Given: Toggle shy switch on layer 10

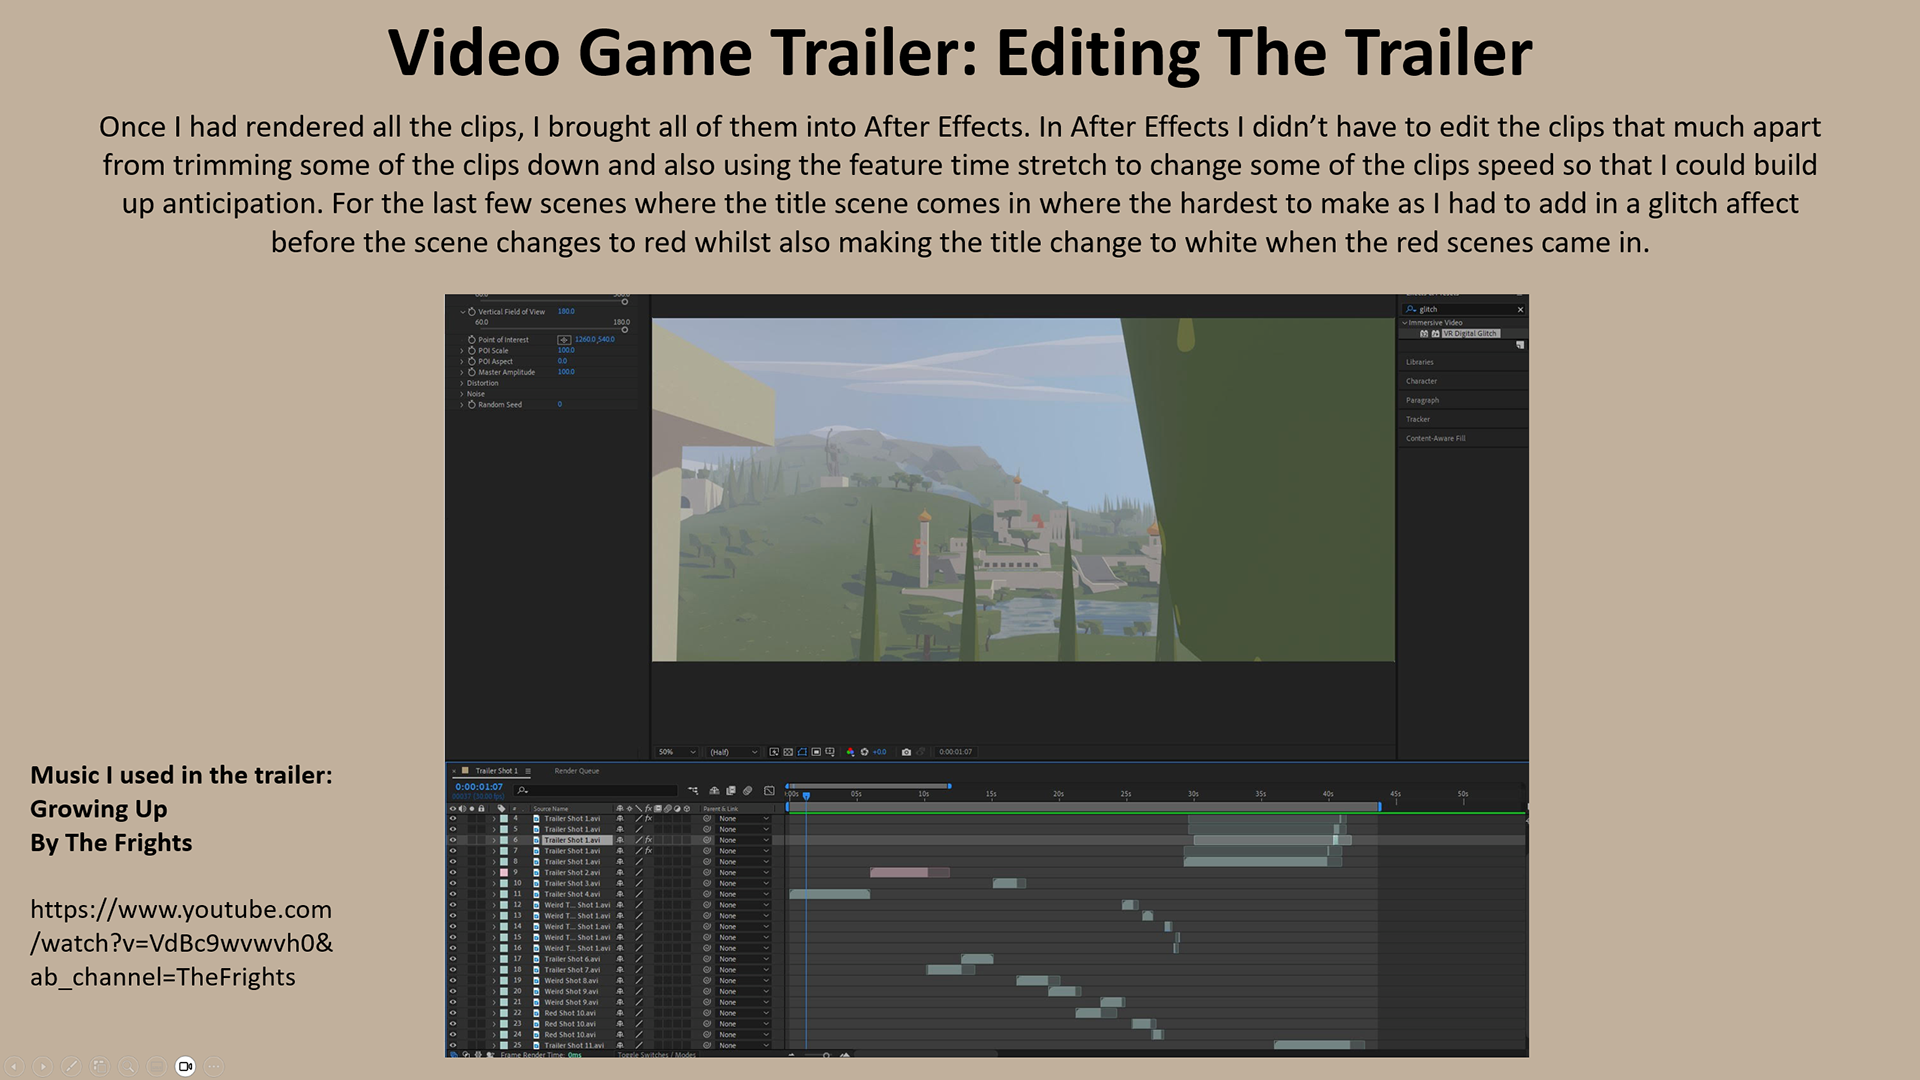Looking at the screenshot, I should pyautogui.click(x=620, y=883).
